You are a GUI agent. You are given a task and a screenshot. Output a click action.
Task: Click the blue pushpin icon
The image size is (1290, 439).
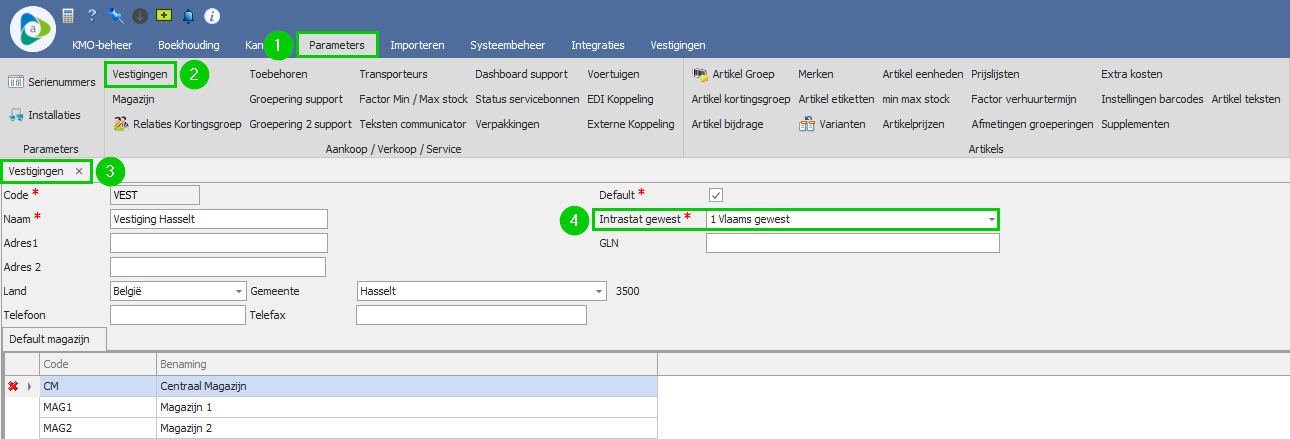(116, 16)
